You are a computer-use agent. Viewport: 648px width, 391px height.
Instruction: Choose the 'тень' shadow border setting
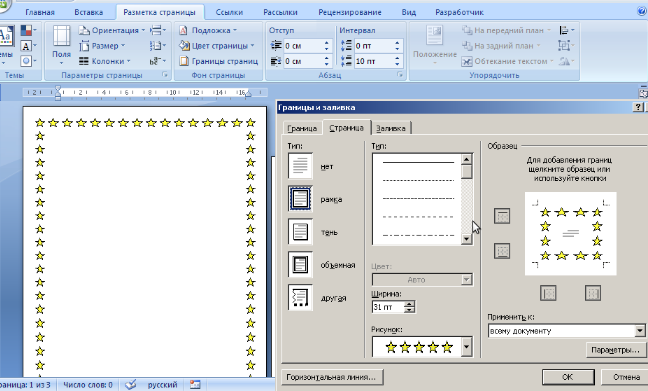point(300,232)
